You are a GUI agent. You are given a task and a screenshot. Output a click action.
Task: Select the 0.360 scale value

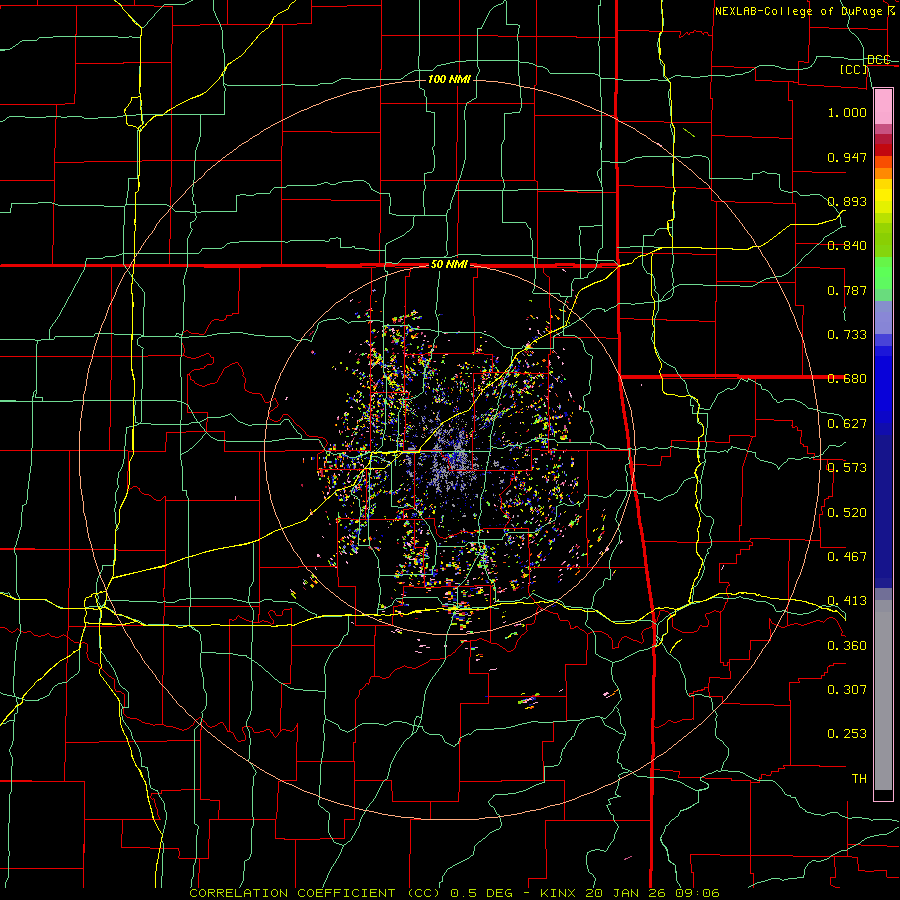tap(847, 646)
